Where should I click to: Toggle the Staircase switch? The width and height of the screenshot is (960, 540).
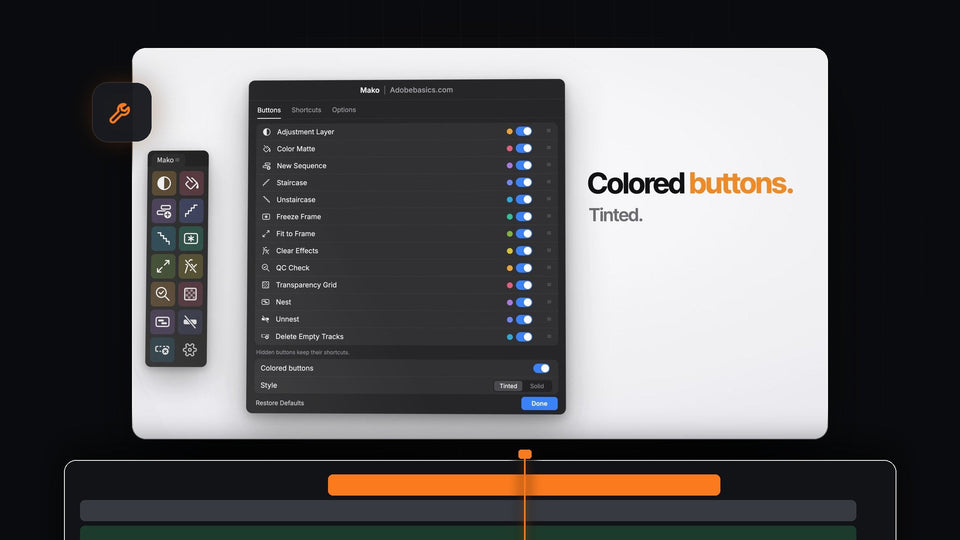click(523, 182)
